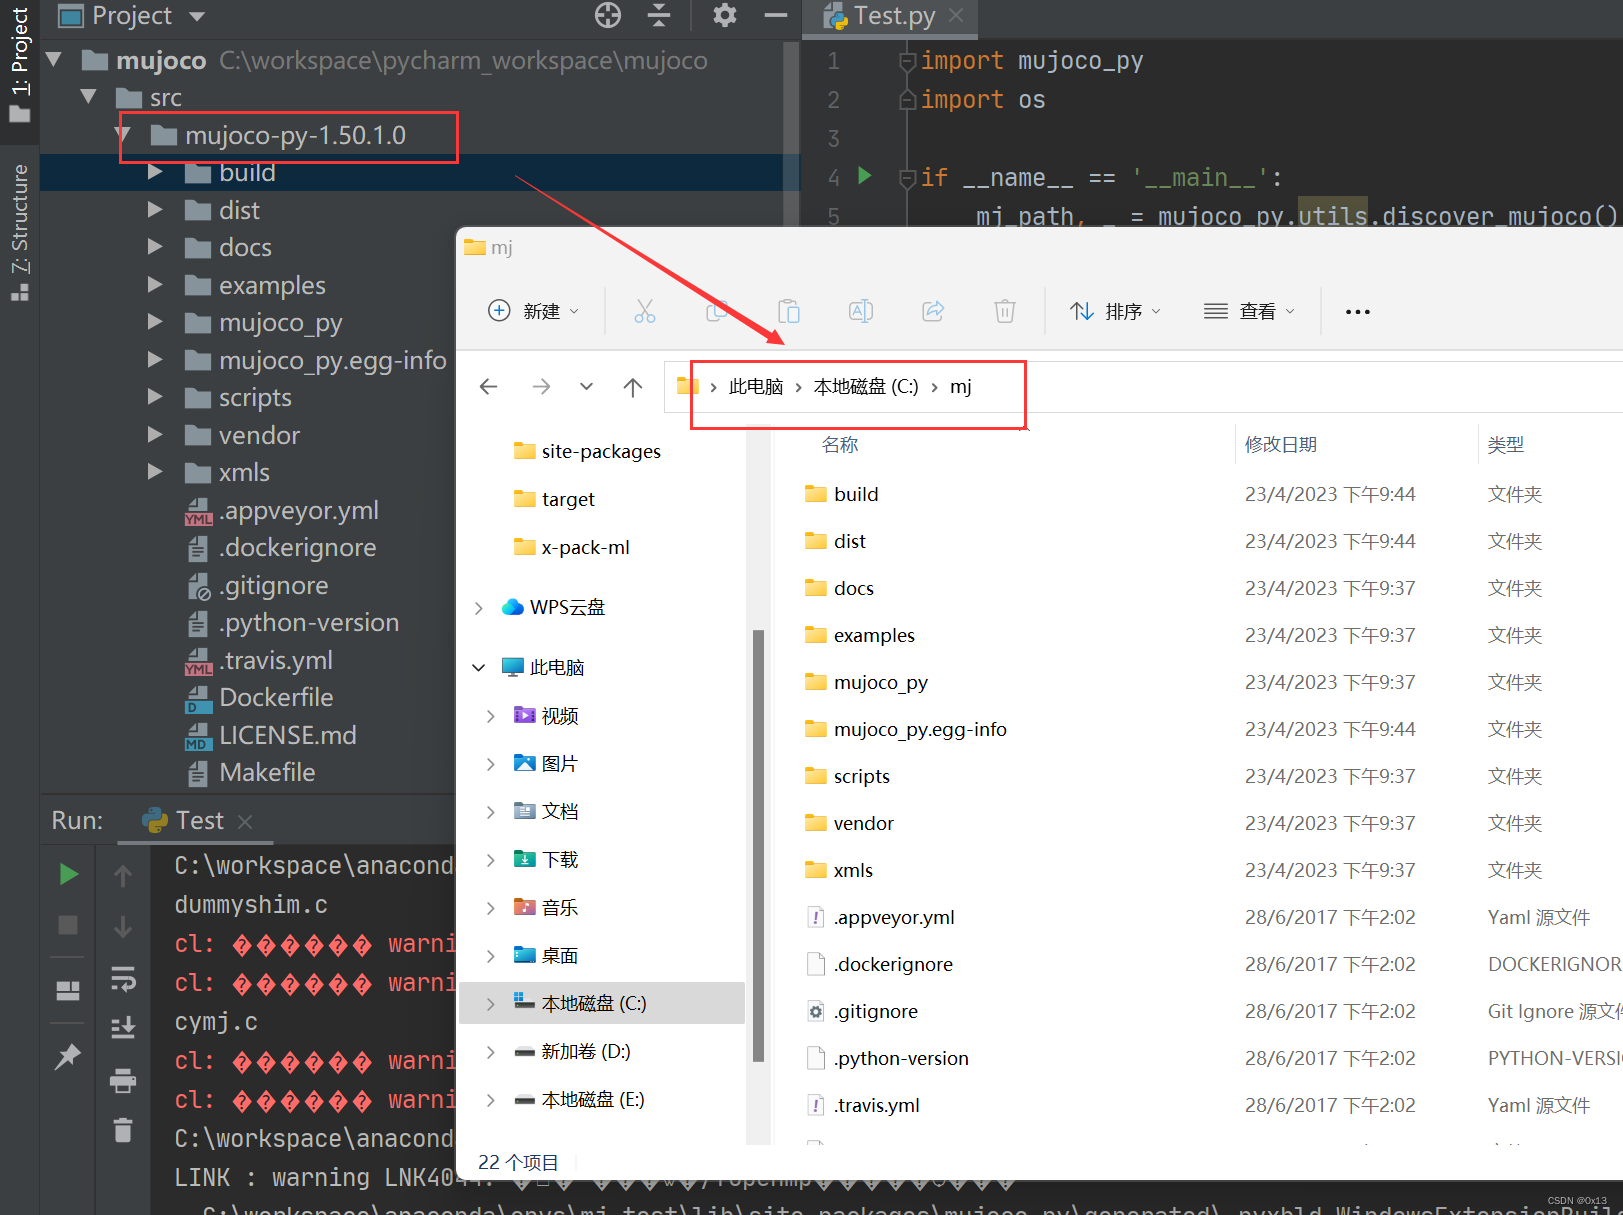Screen dimensions: 1623x1215
Task: Click the collapse-all icon in Project panel
Action: pos(659,15)
